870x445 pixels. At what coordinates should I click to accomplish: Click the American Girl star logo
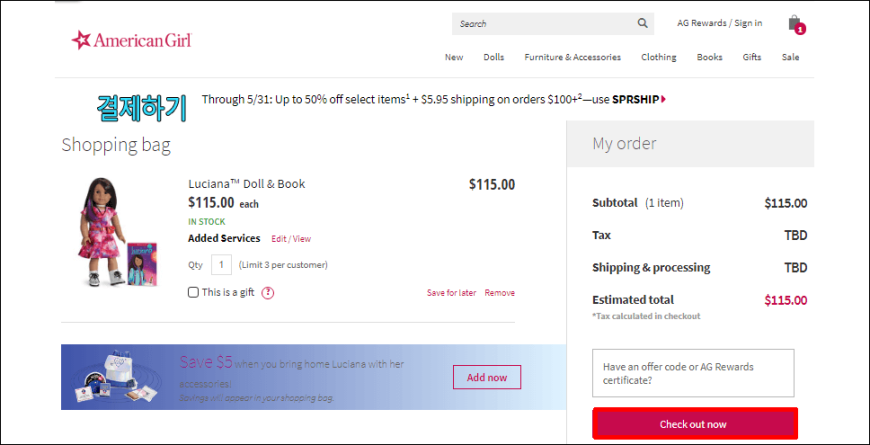tap(81, 40)
